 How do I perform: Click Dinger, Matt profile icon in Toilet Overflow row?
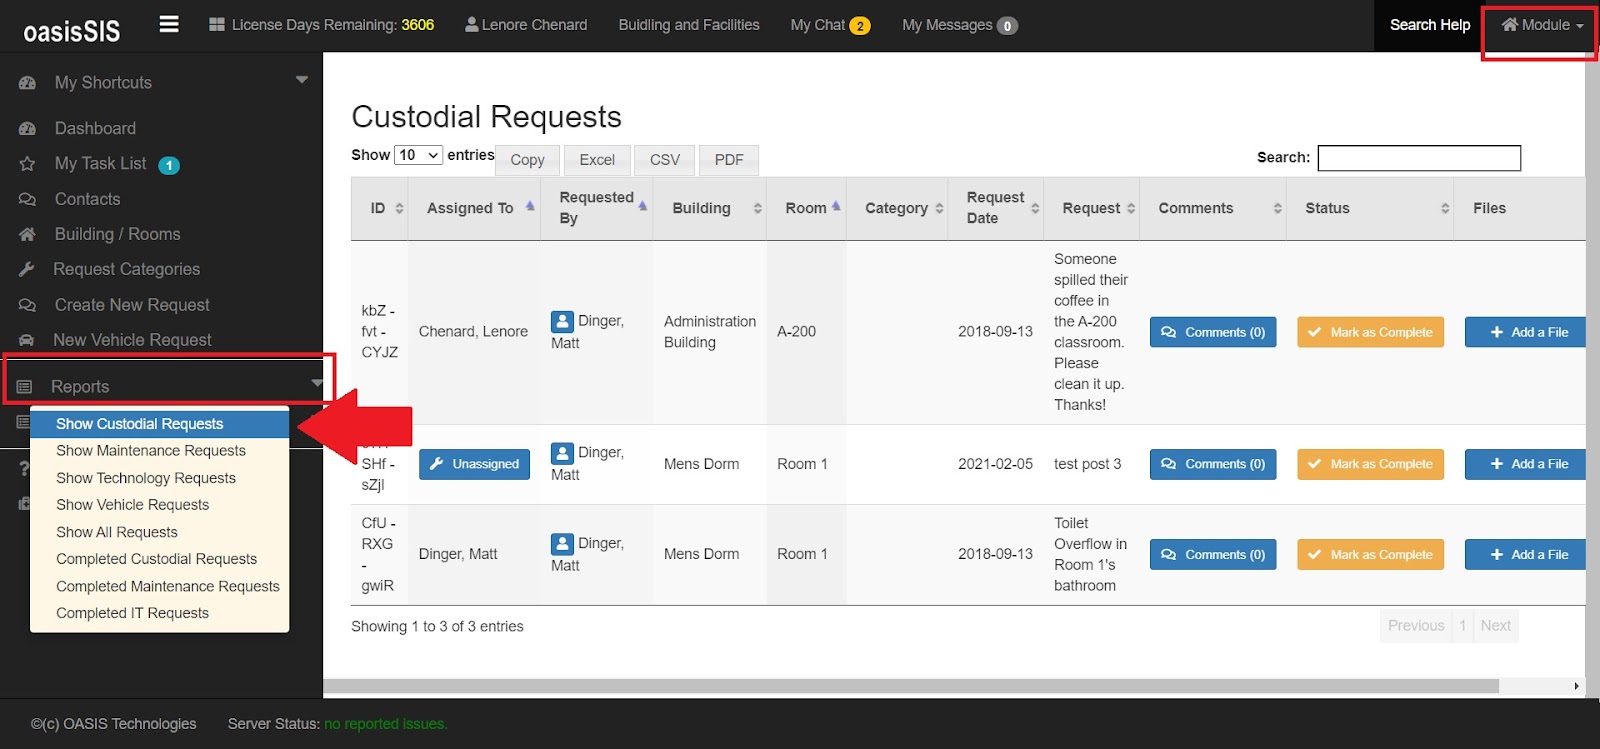[x=563, y=544]
